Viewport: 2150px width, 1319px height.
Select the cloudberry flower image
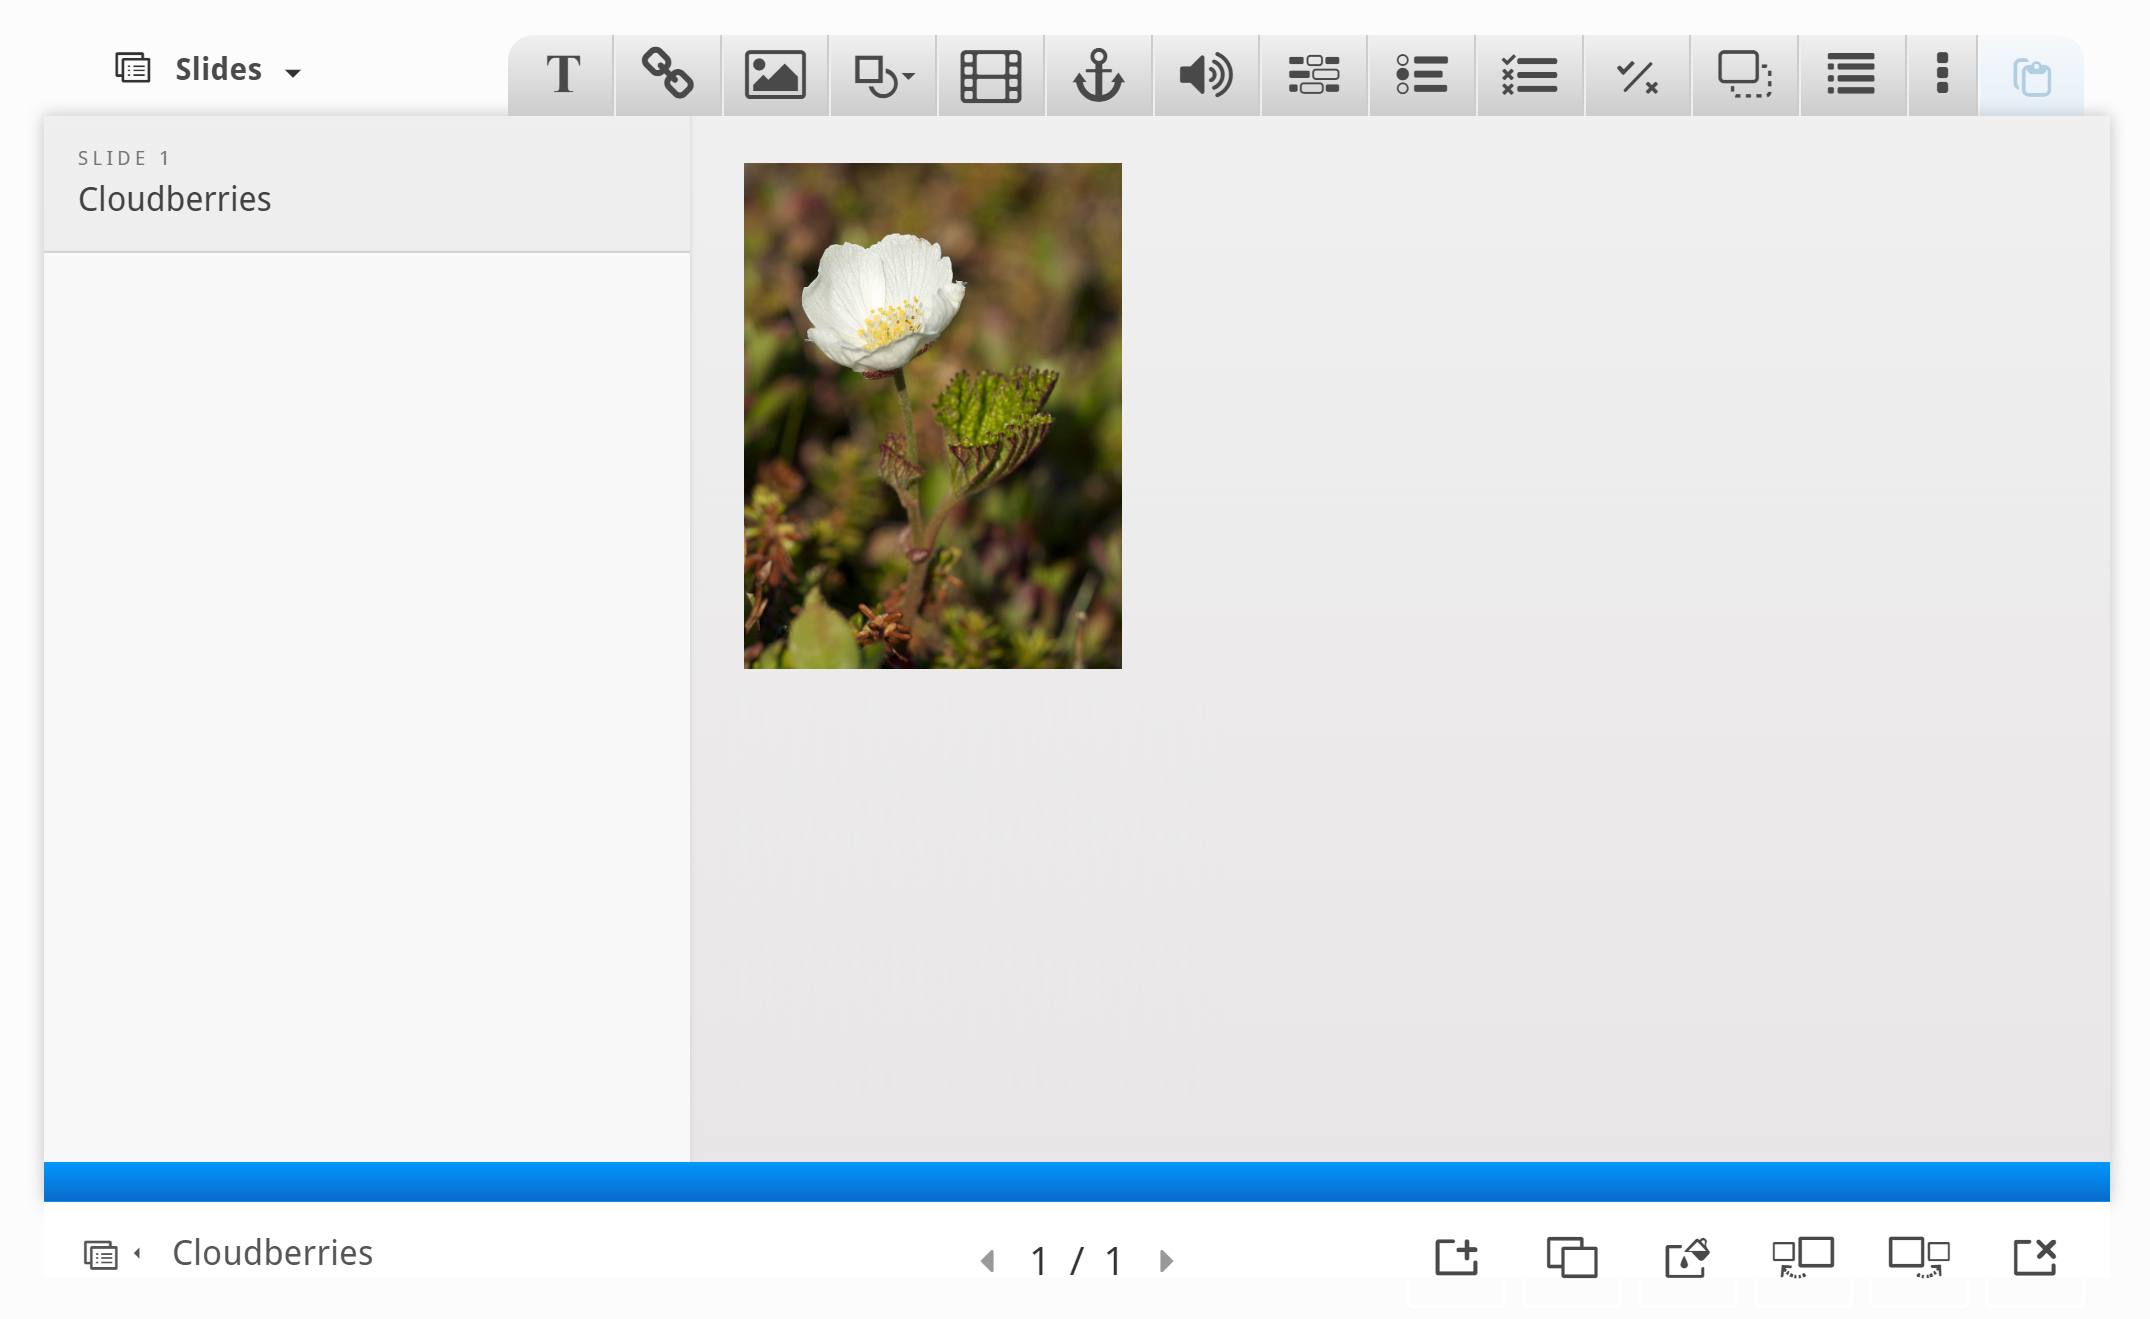click(932, 416)
